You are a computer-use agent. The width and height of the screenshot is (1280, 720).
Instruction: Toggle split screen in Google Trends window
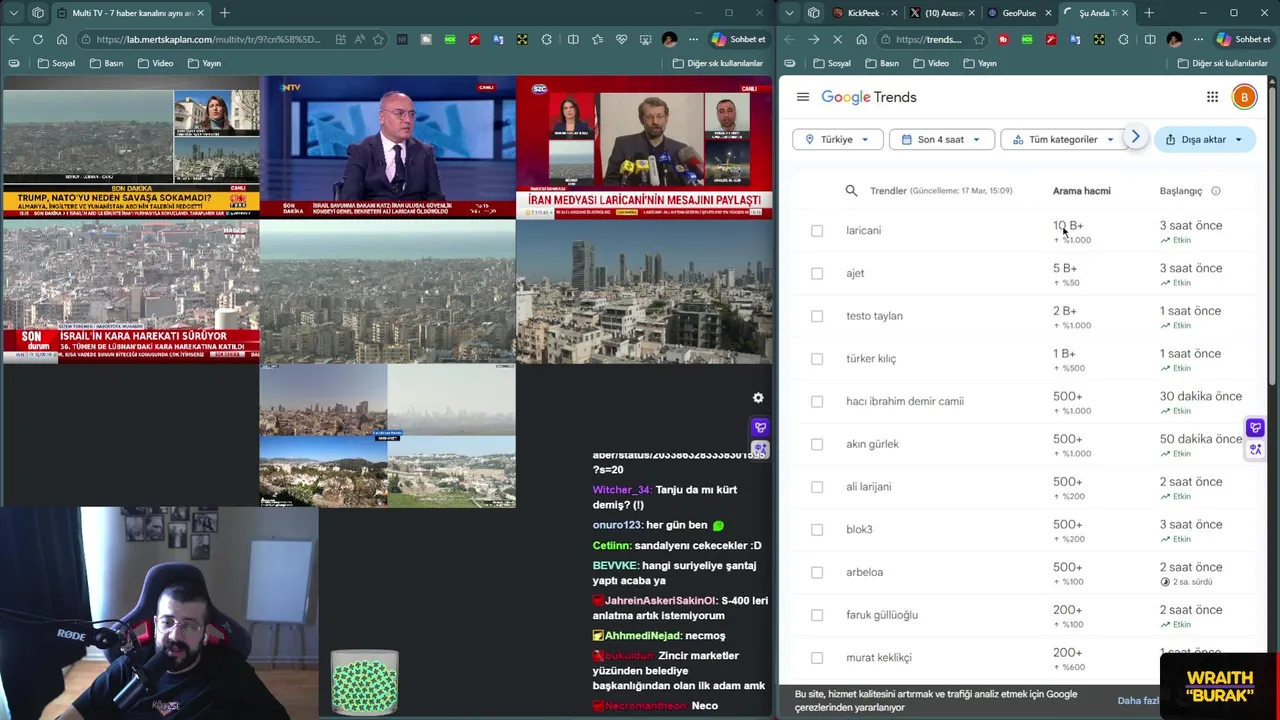pos(1150,40)
